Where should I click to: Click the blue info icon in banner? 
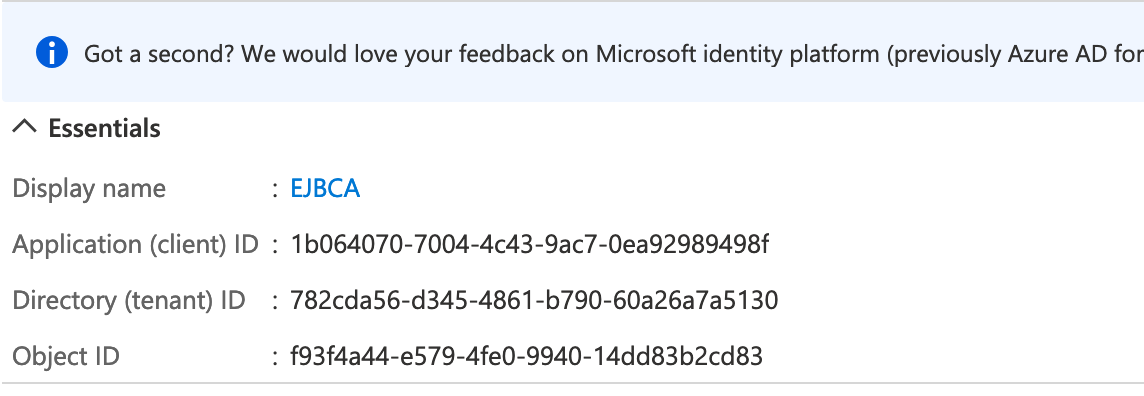(52, 53)
